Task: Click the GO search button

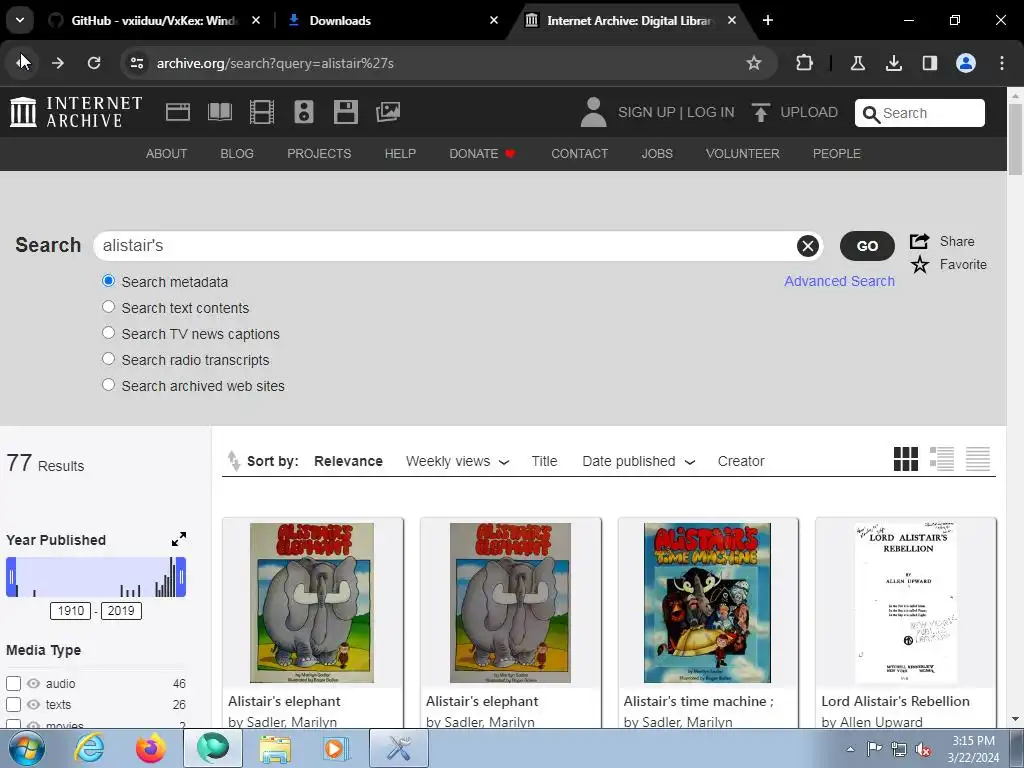Action: pyautogui.click(x=867, y=246)
